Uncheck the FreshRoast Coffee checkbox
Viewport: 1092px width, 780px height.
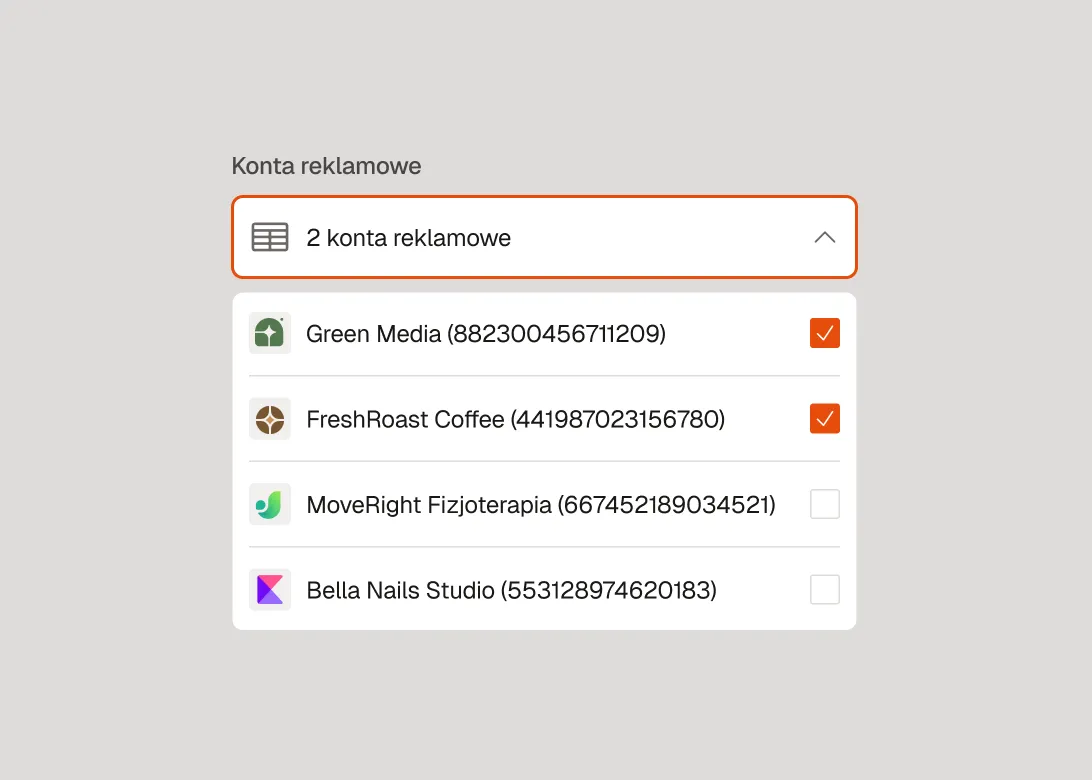(824, 418)
